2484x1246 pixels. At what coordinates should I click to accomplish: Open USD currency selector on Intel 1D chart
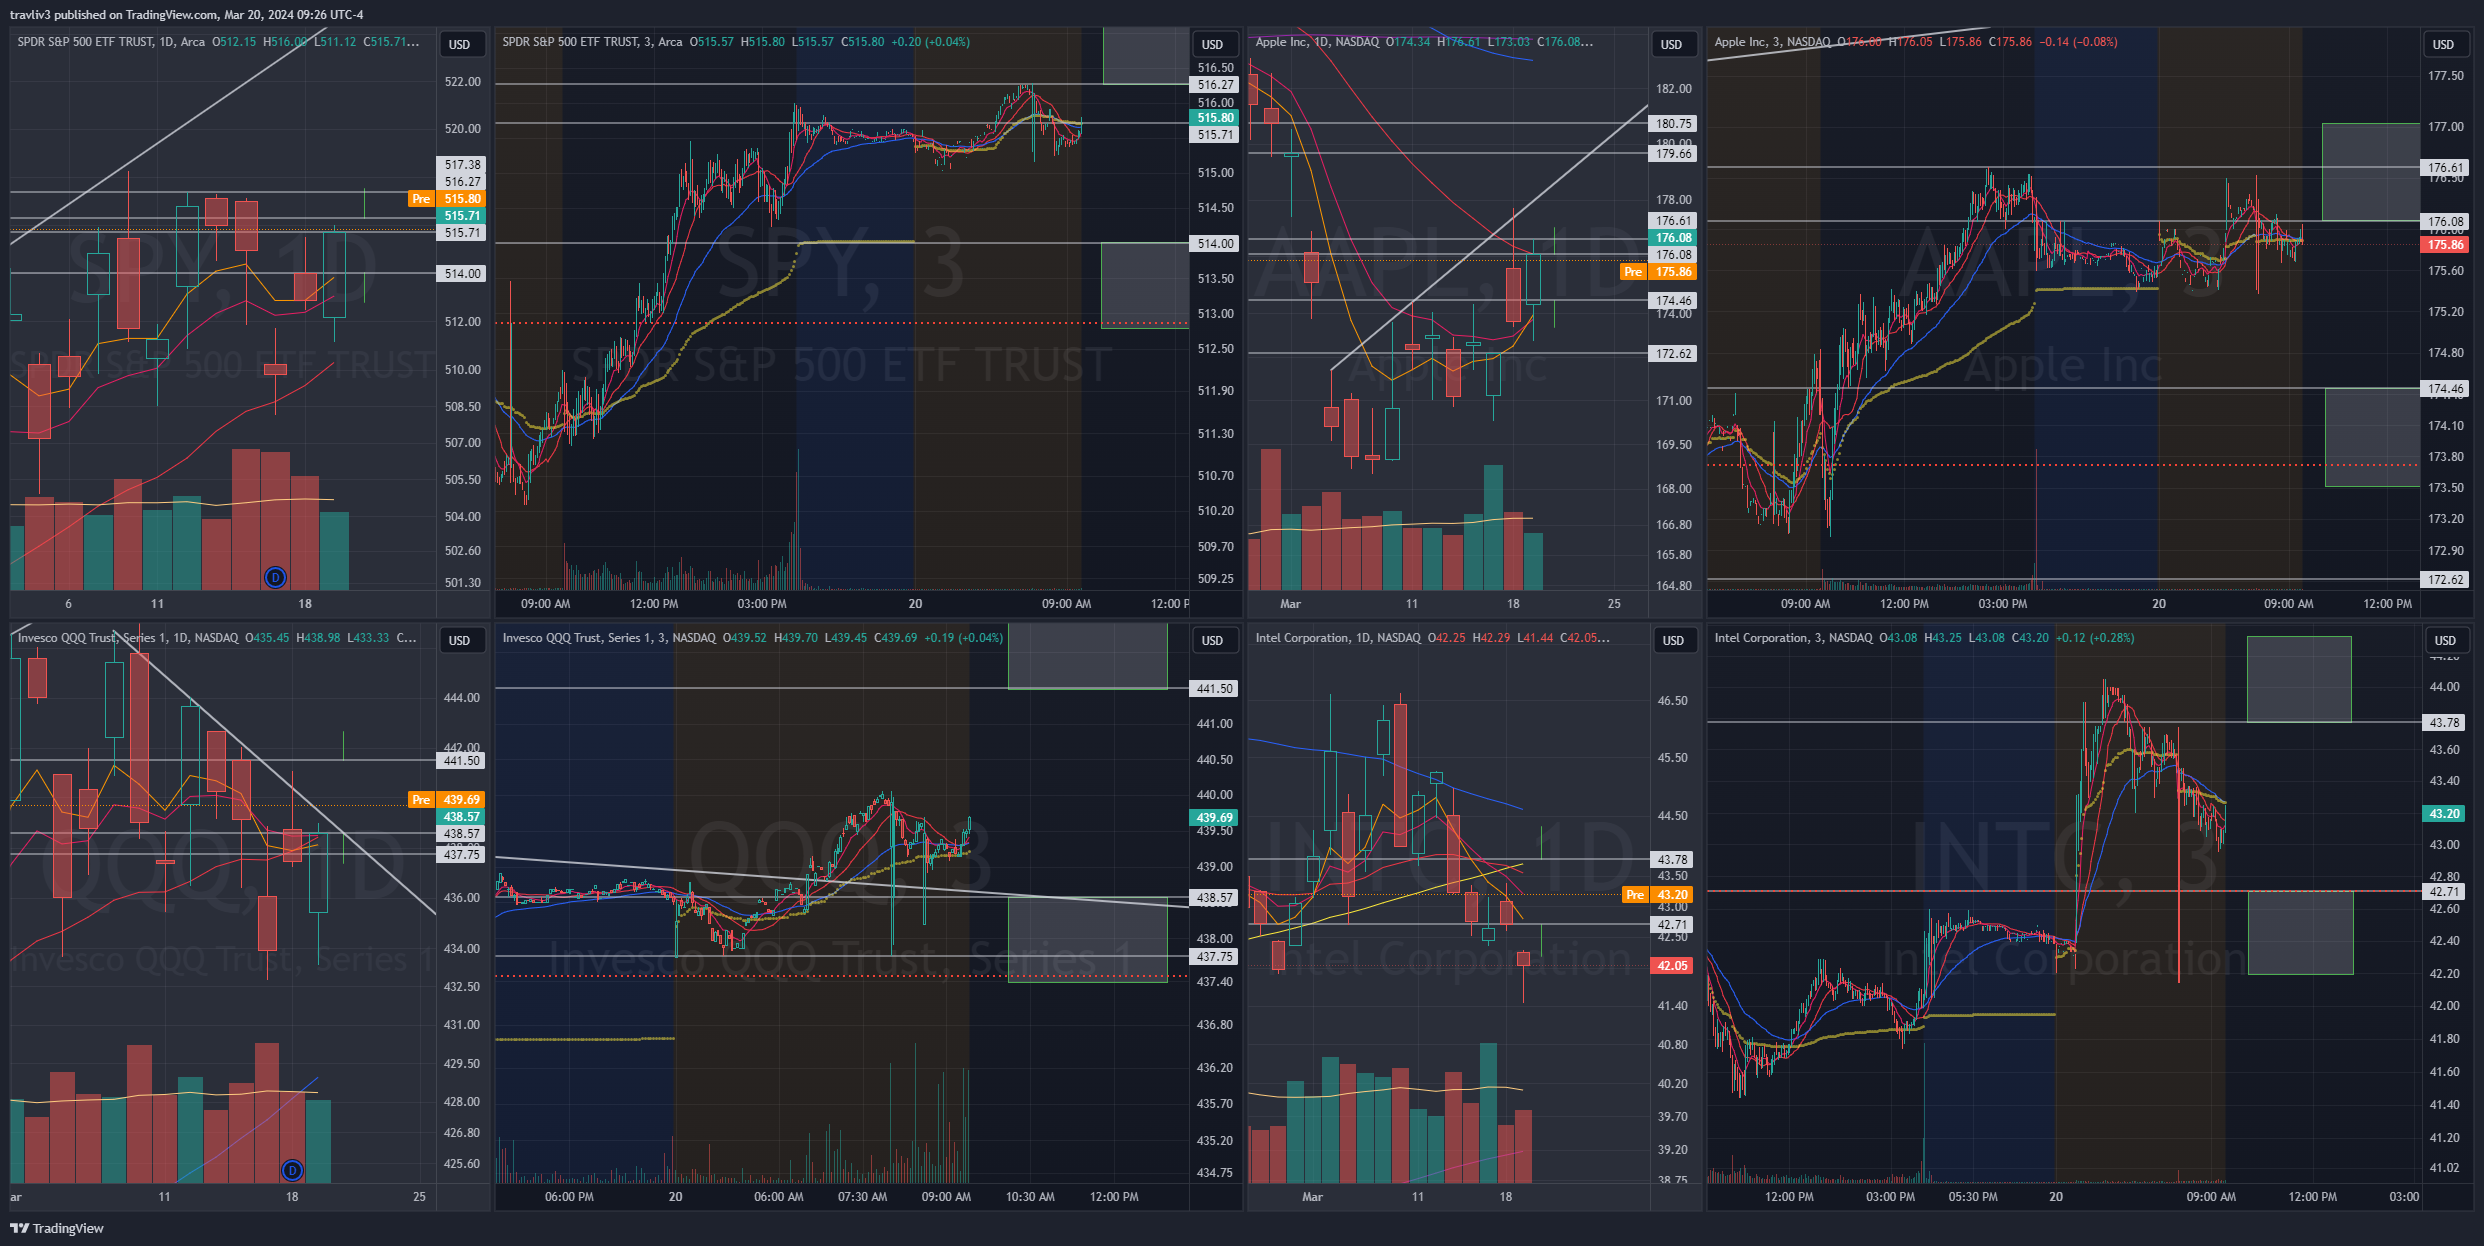[x=1674, y=640]
